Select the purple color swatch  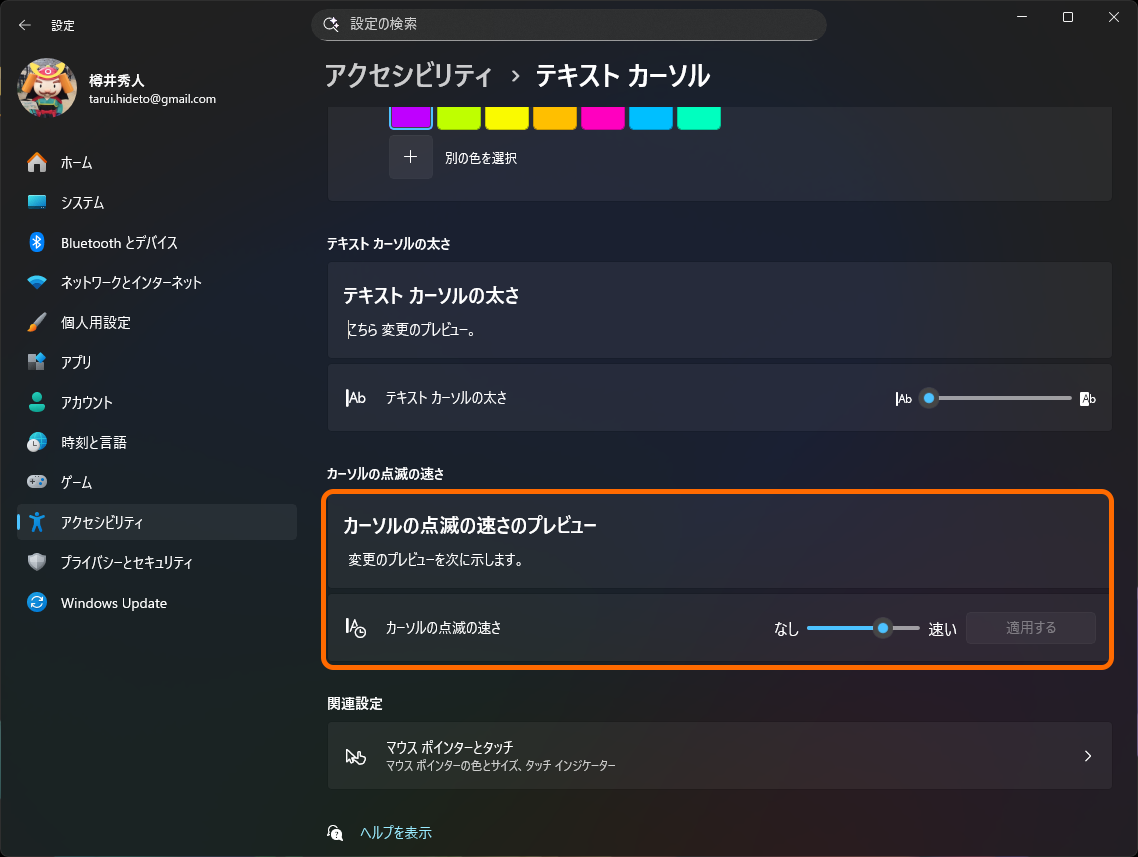410,117
